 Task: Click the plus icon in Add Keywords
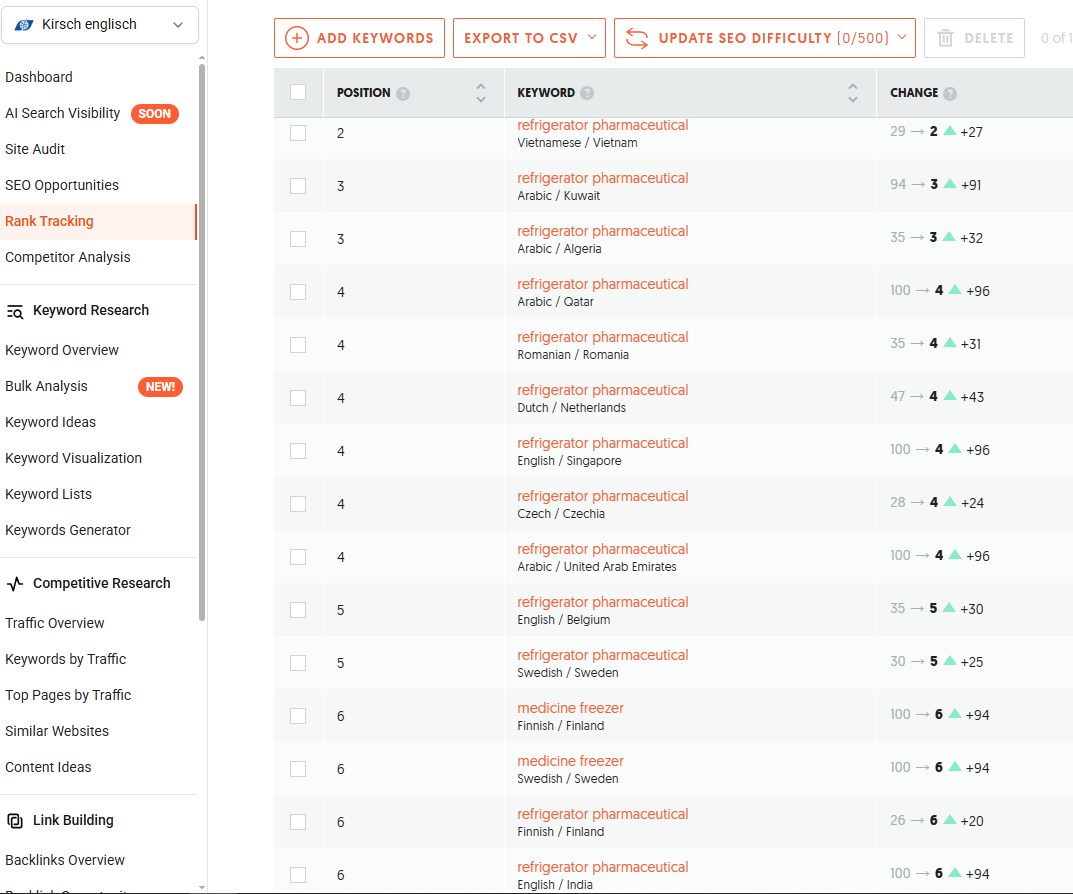coord(297,38)
